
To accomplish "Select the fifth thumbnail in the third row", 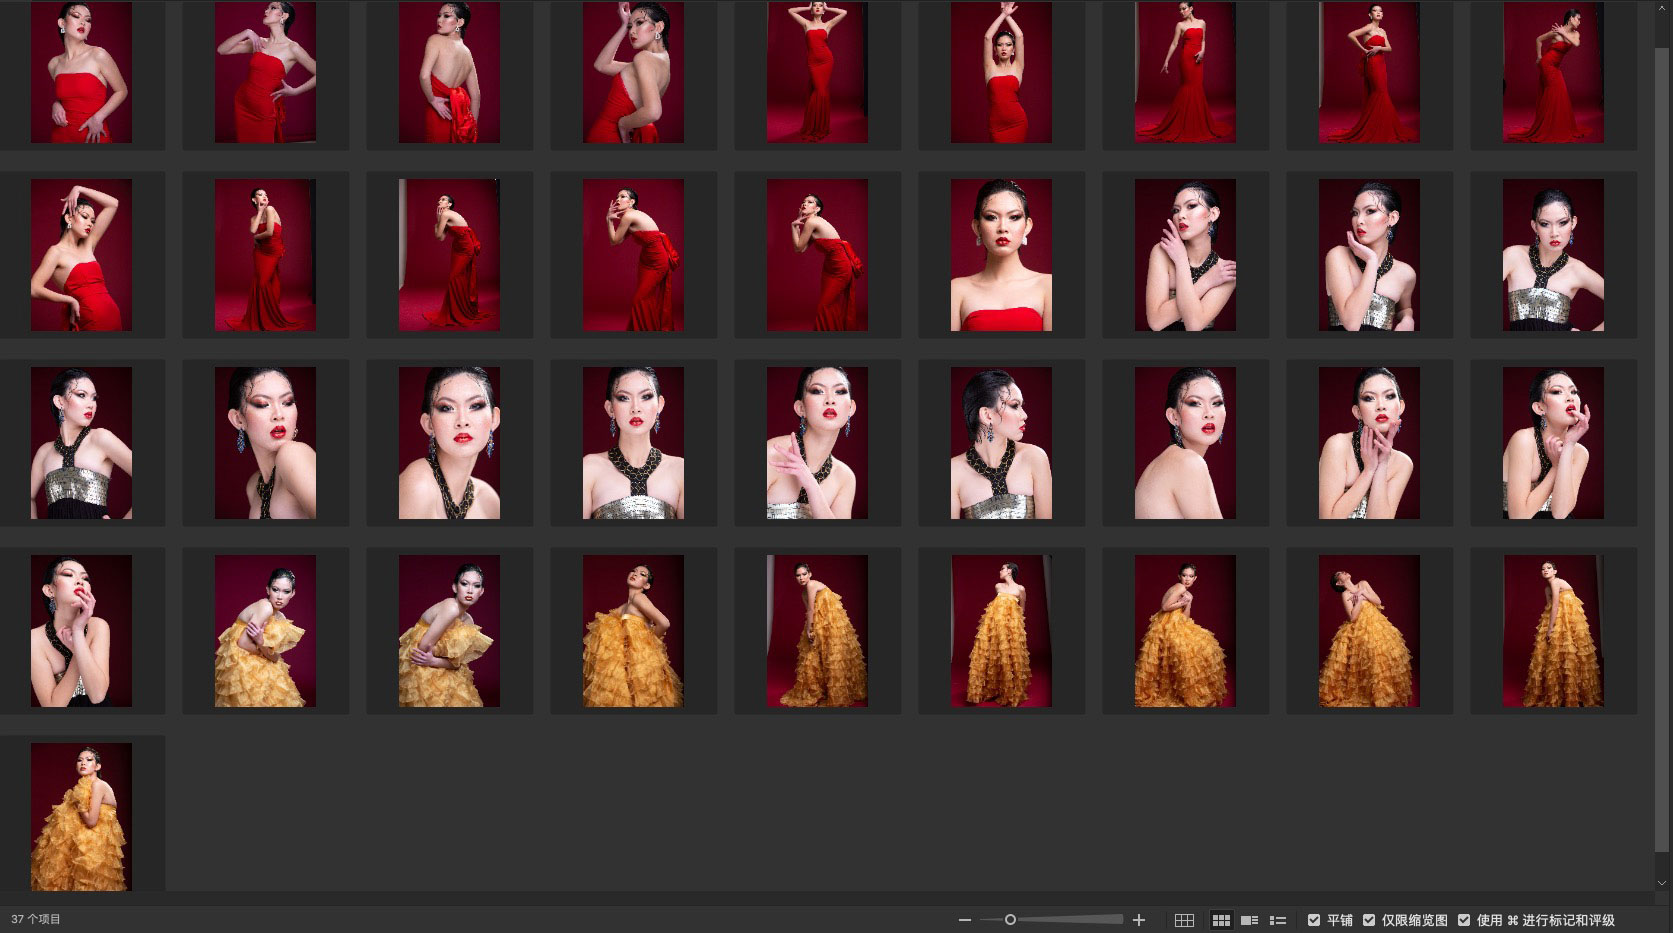I will [x=817, y=443].
